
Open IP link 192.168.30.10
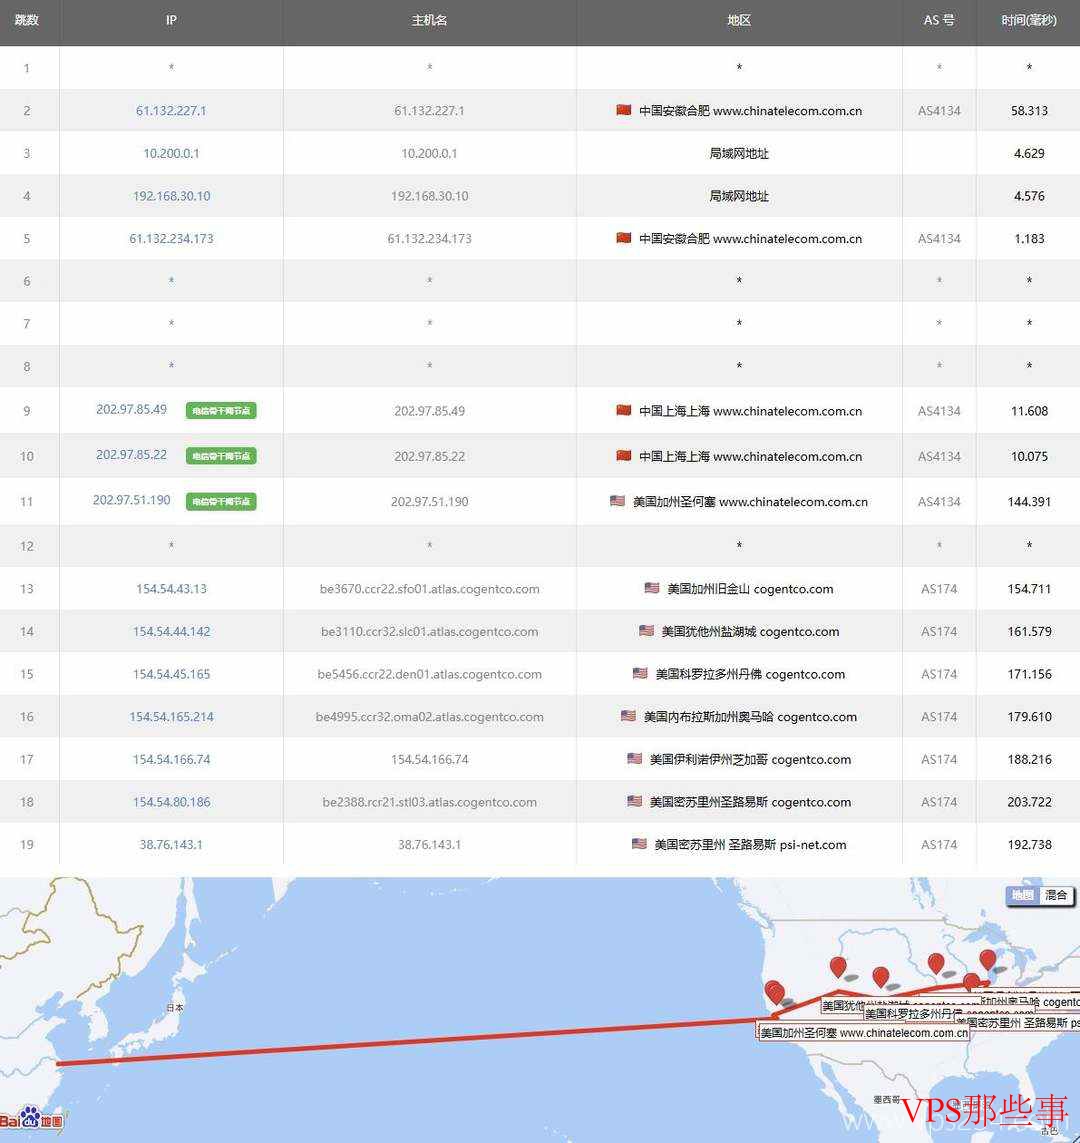click(171, 196)
